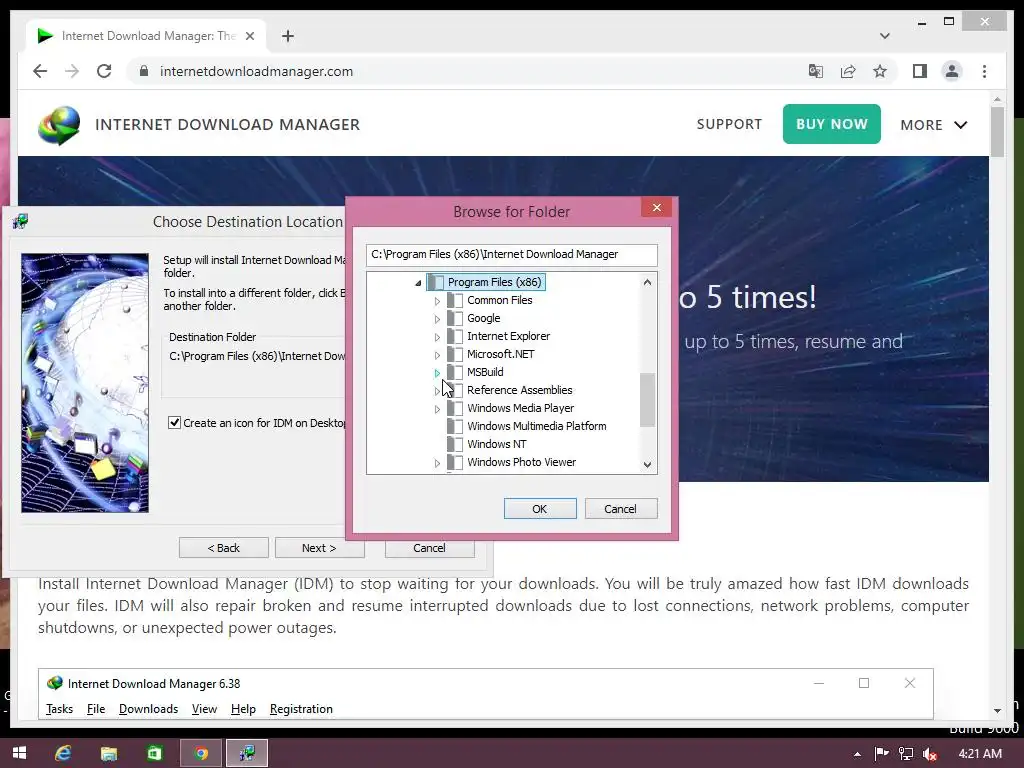Image resolution: width=1024 pixels, height=768 pixels.
Task: Click Action Center flag icon in tray
Action: click(x=881, y=754)
